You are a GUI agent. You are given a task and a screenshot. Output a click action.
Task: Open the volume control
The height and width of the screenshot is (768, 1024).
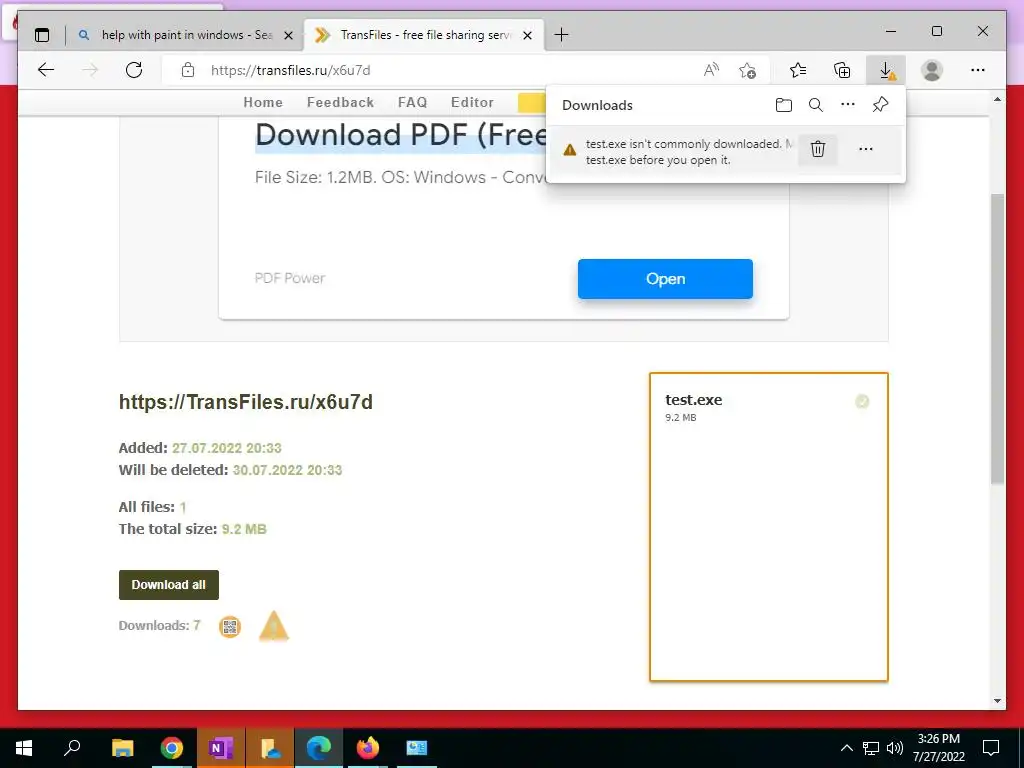click(x=895, y=748)
